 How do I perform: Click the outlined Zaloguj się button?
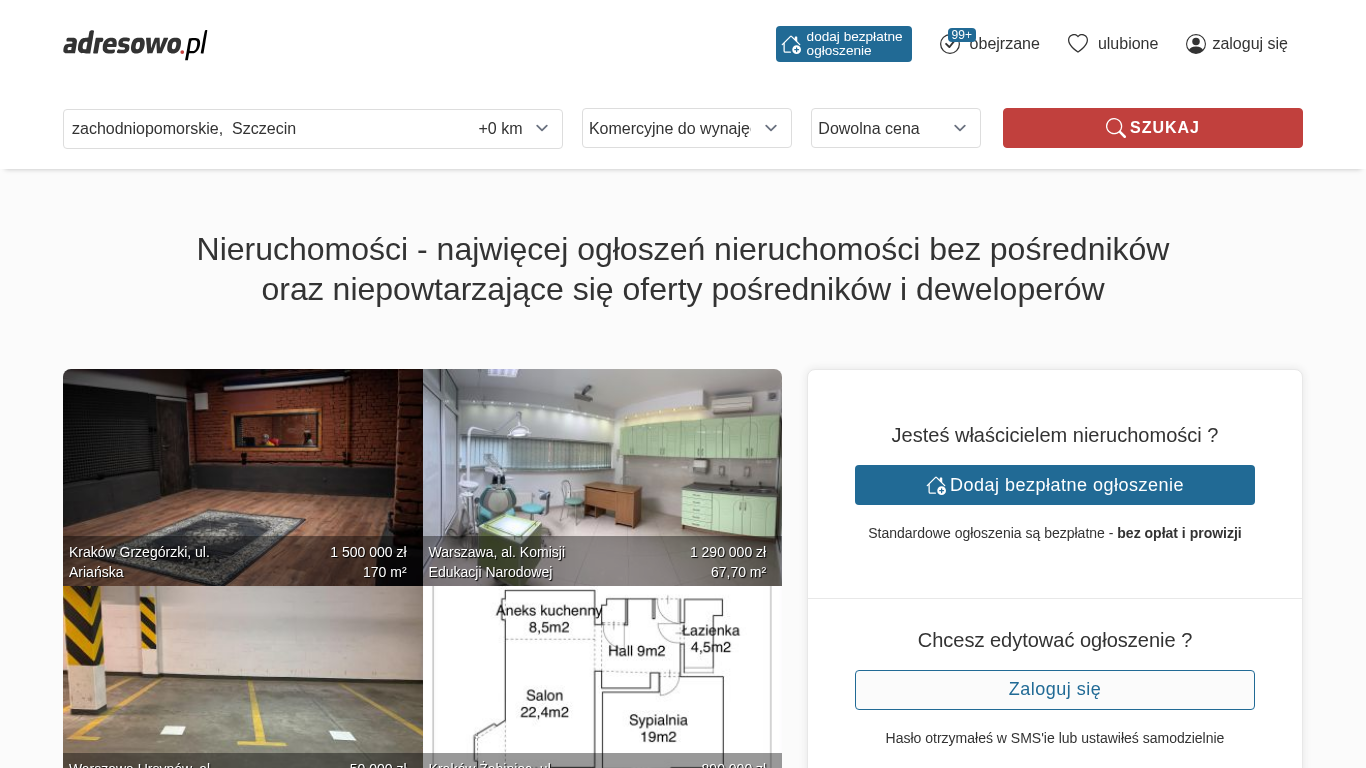point(1054,690)
